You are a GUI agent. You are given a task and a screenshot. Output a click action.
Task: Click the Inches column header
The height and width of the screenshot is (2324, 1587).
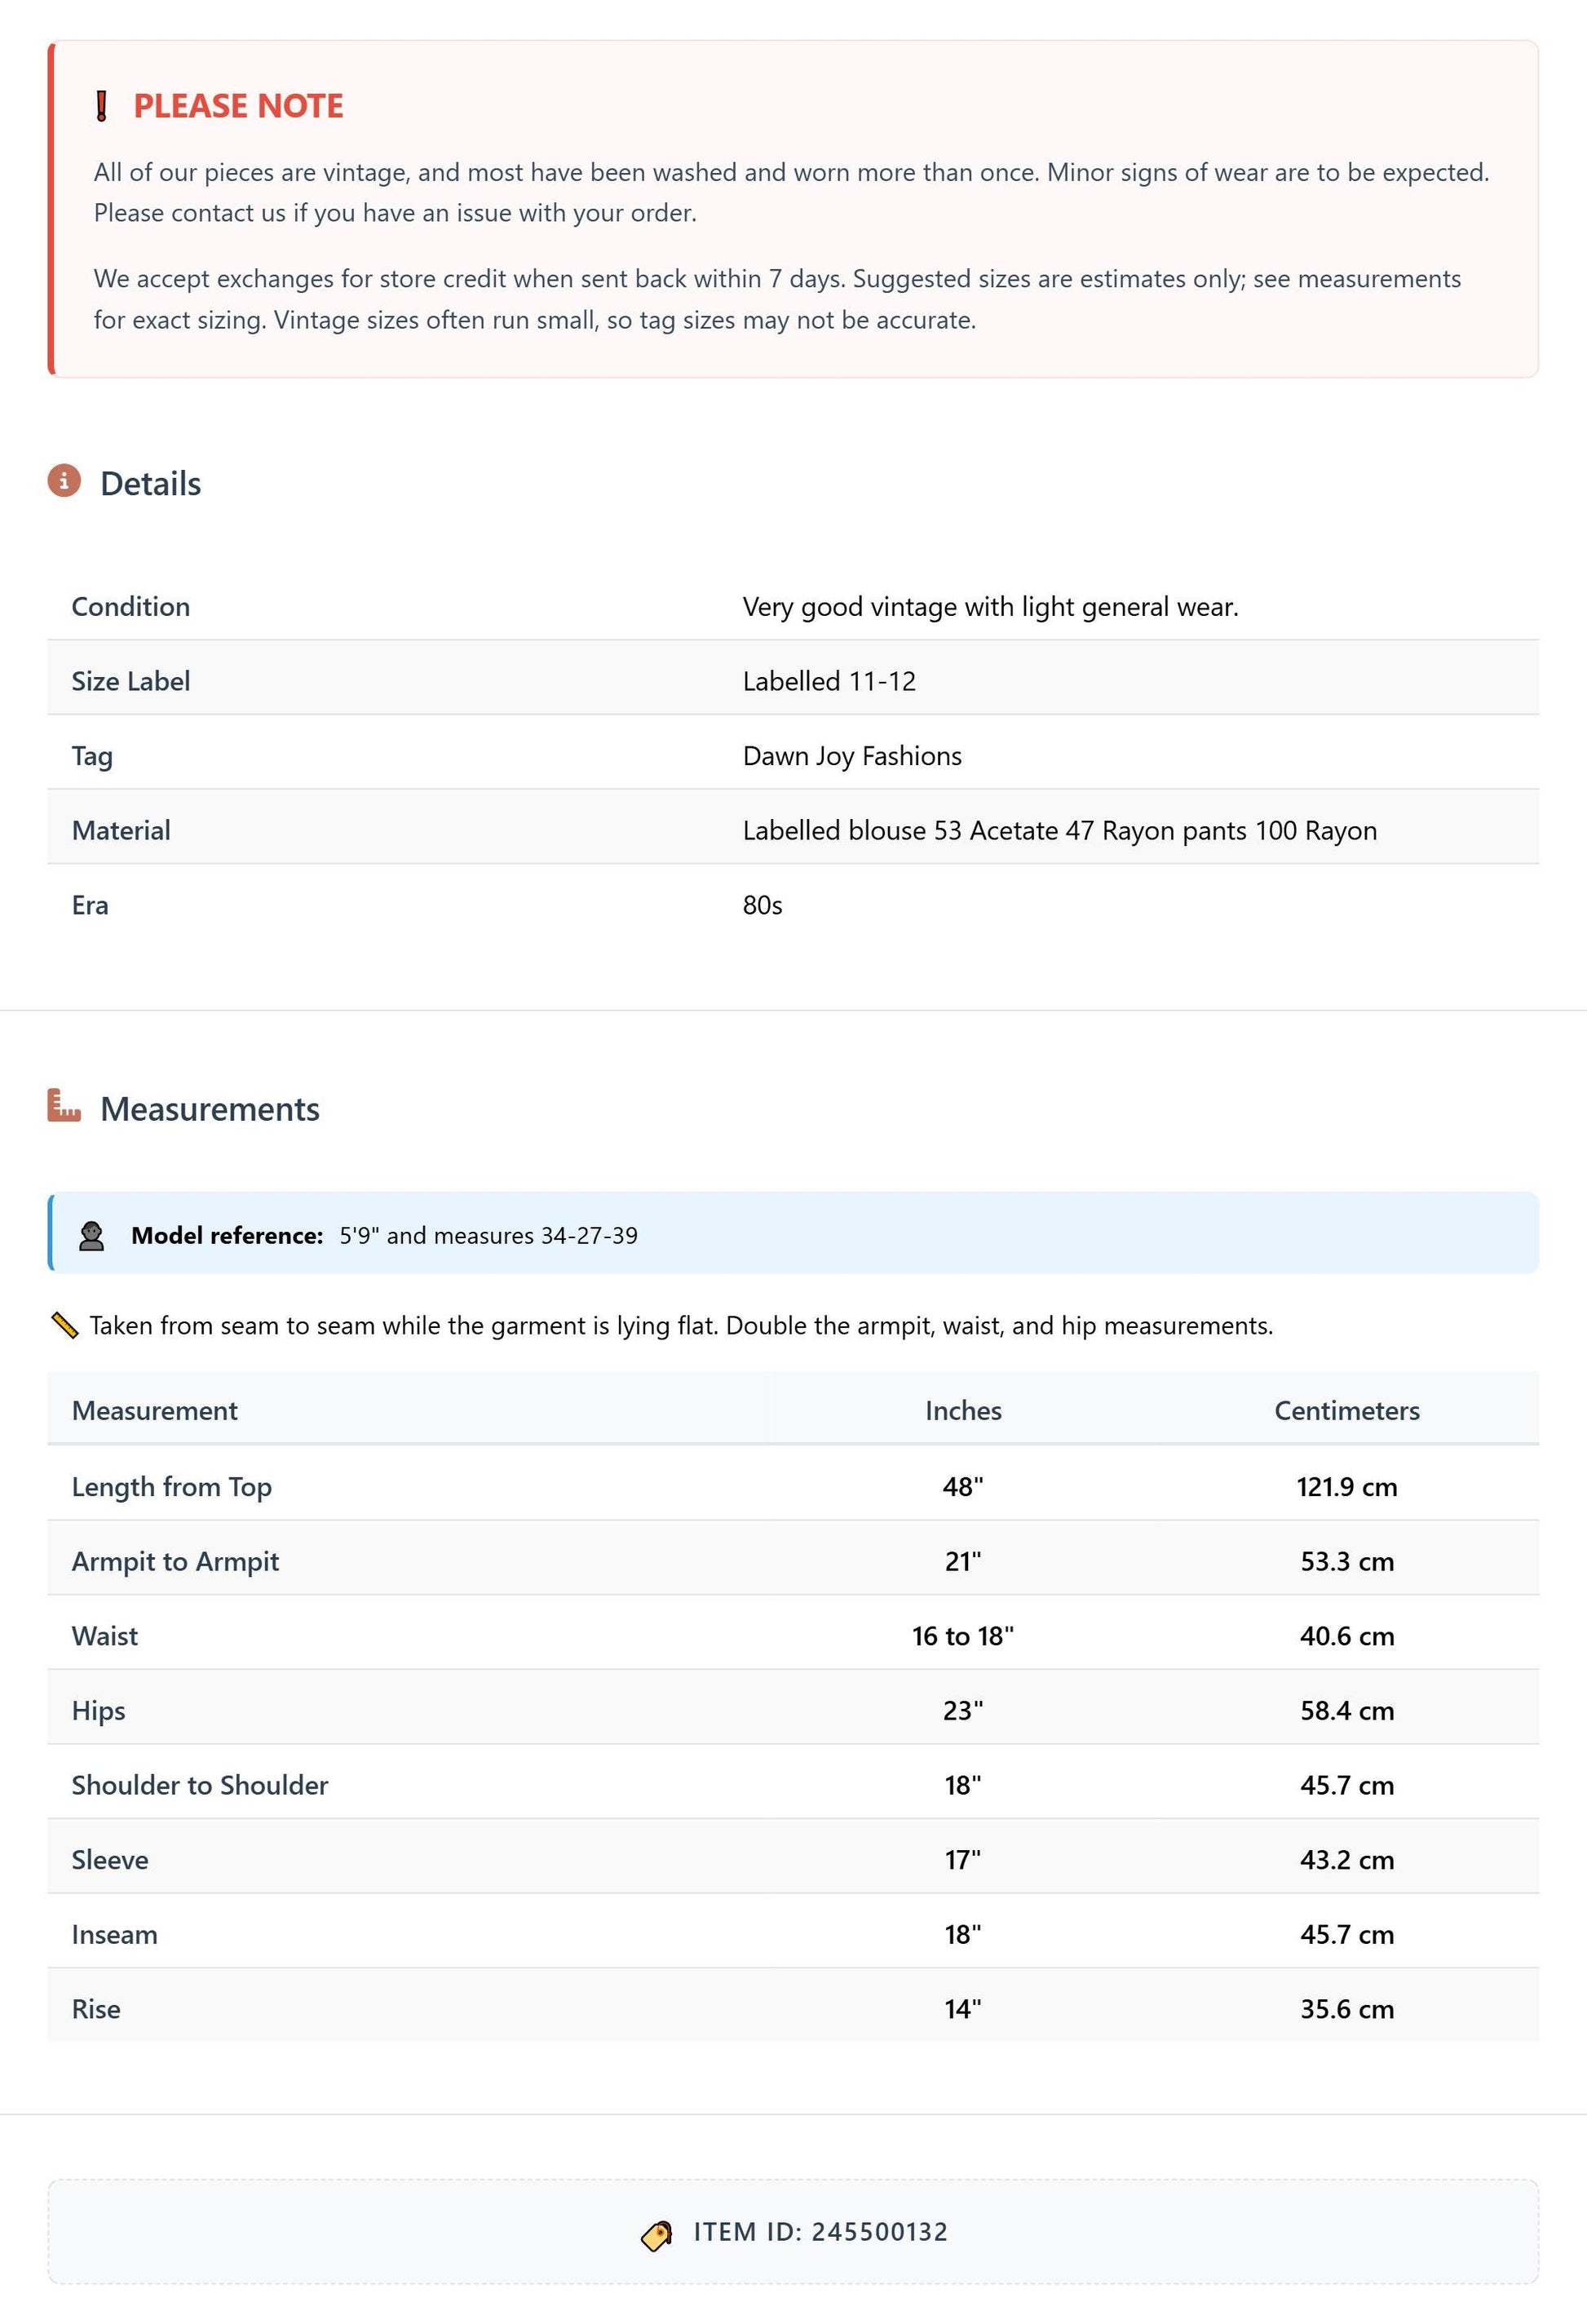[963, 1411]
